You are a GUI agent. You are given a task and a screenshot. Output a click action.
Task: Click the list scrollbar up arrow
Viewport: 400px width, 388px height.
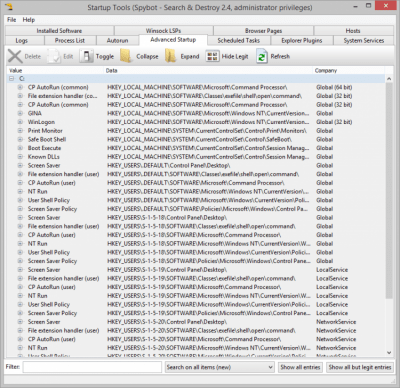[x=389, y=79]
